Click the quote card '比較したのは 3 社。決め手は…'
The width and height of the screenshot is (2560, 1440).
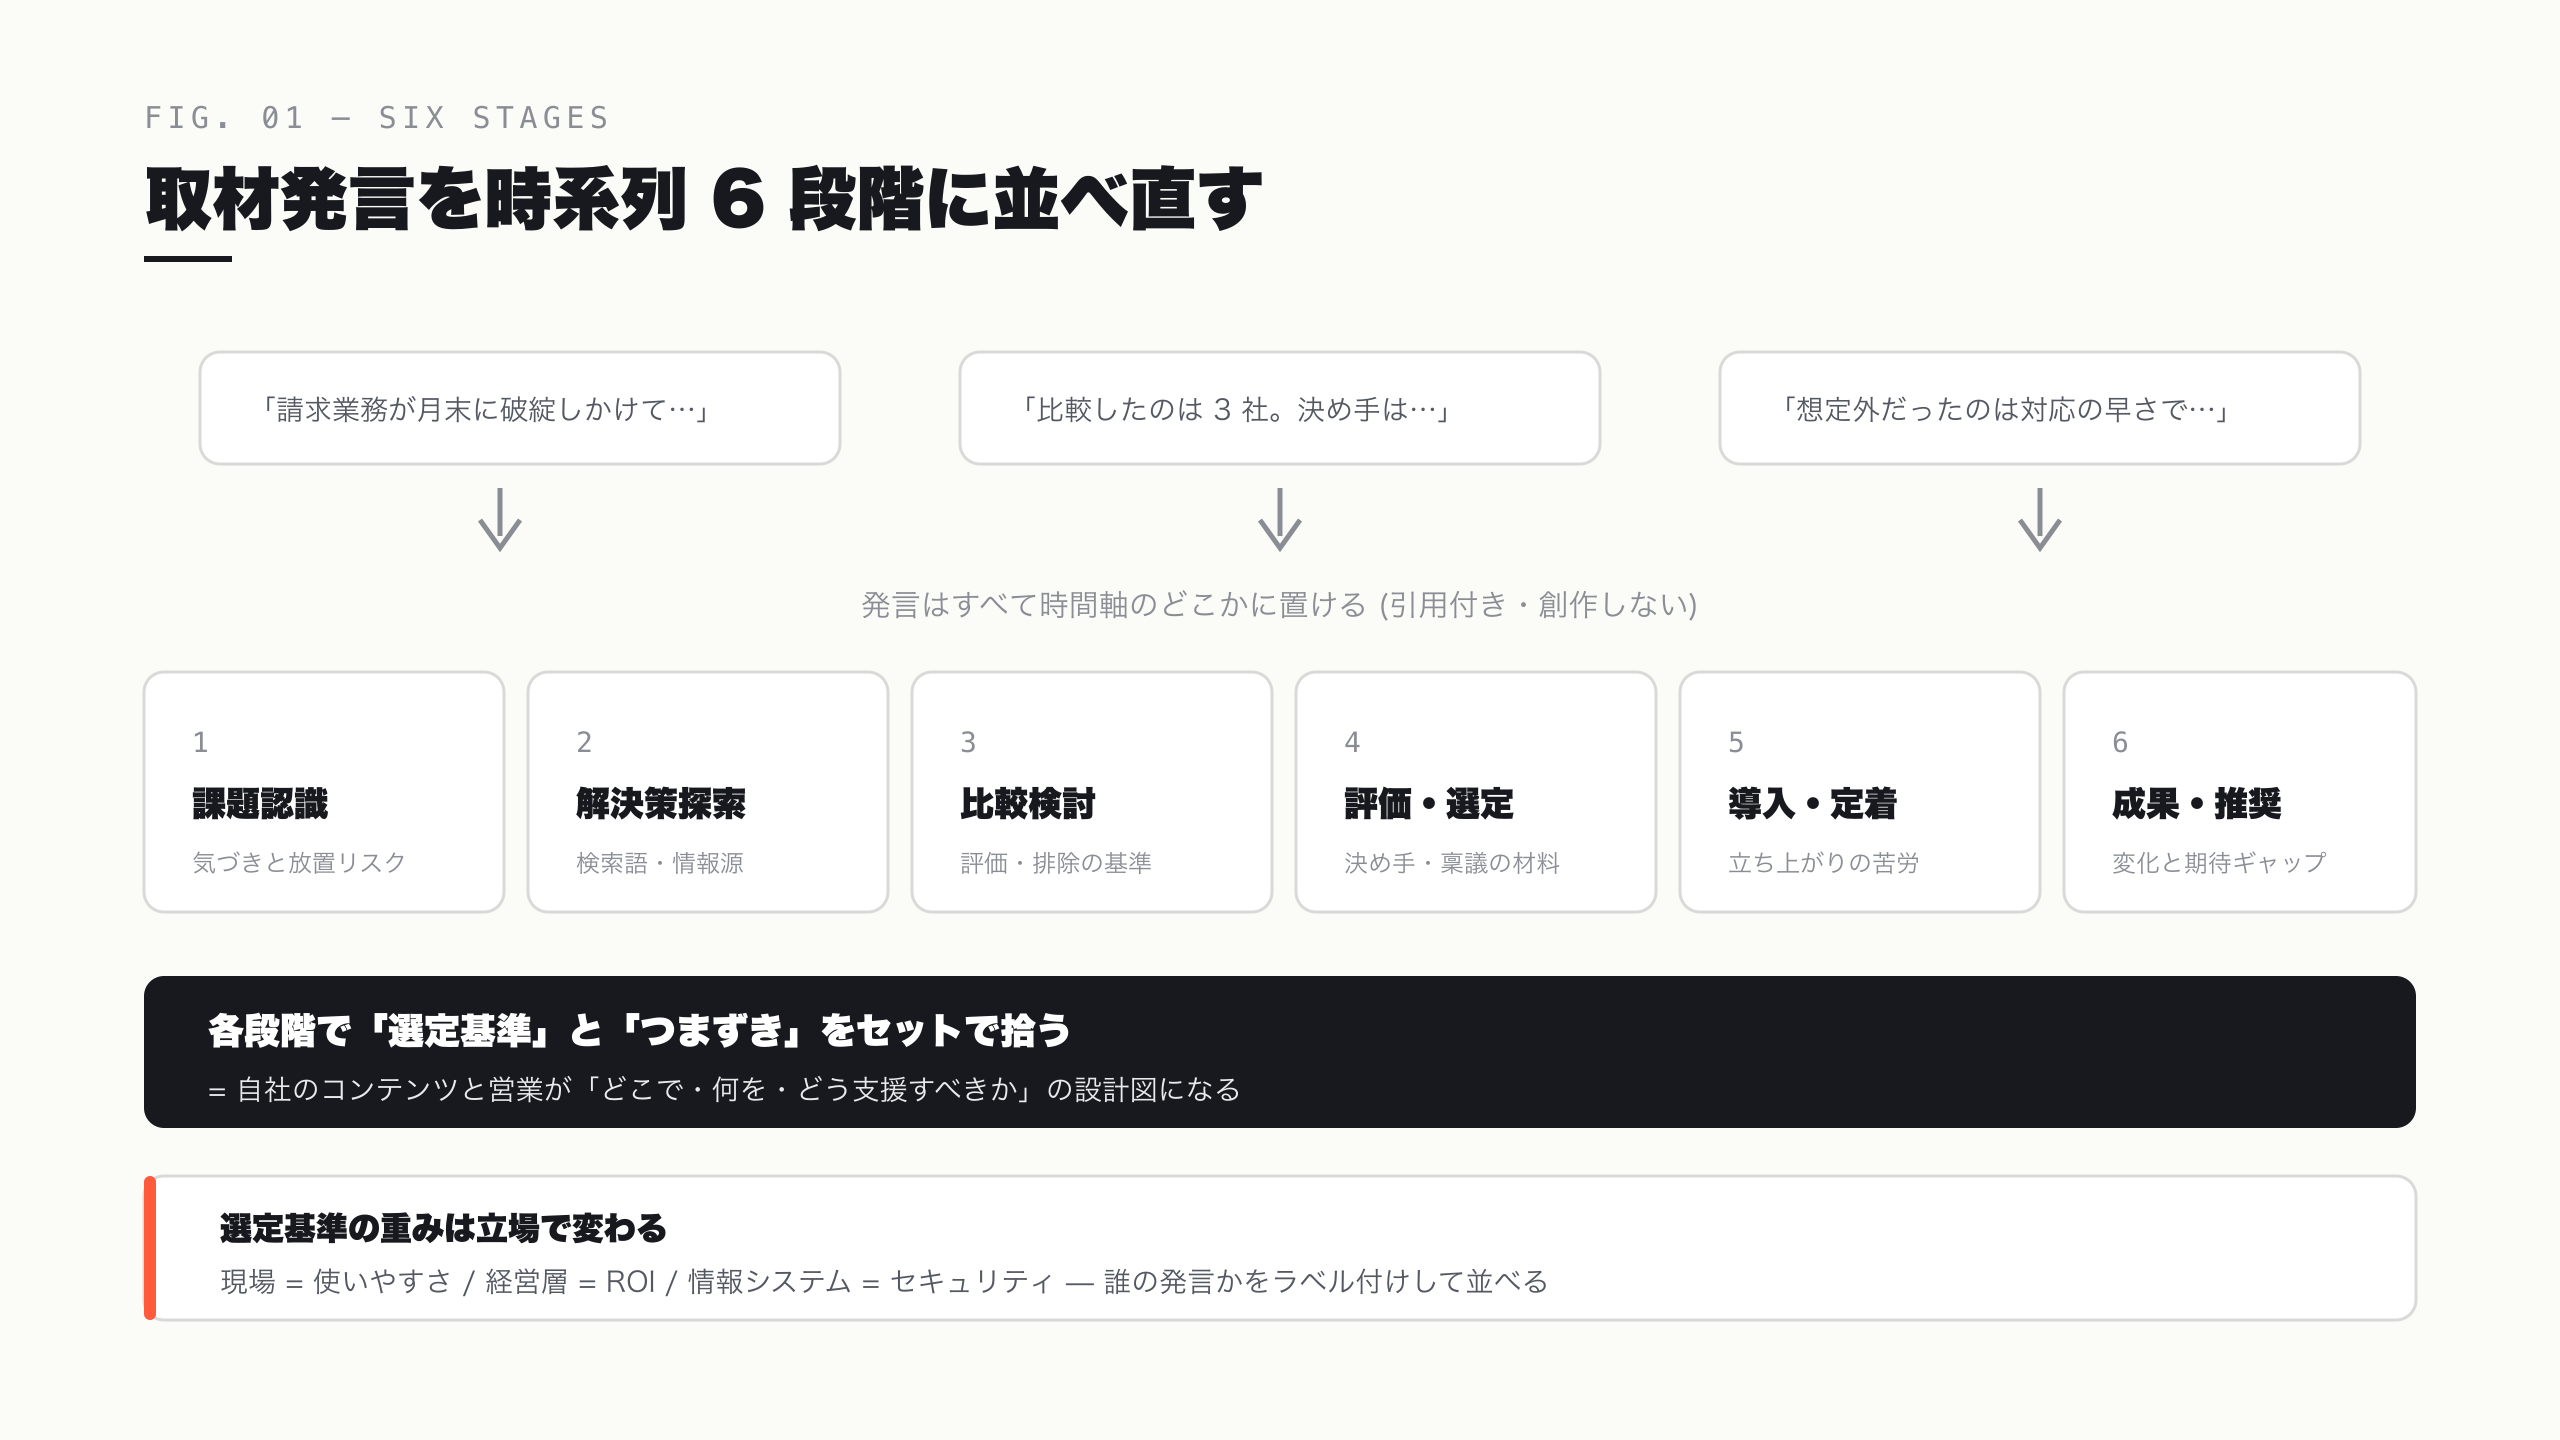click(x=1280, y=408)
